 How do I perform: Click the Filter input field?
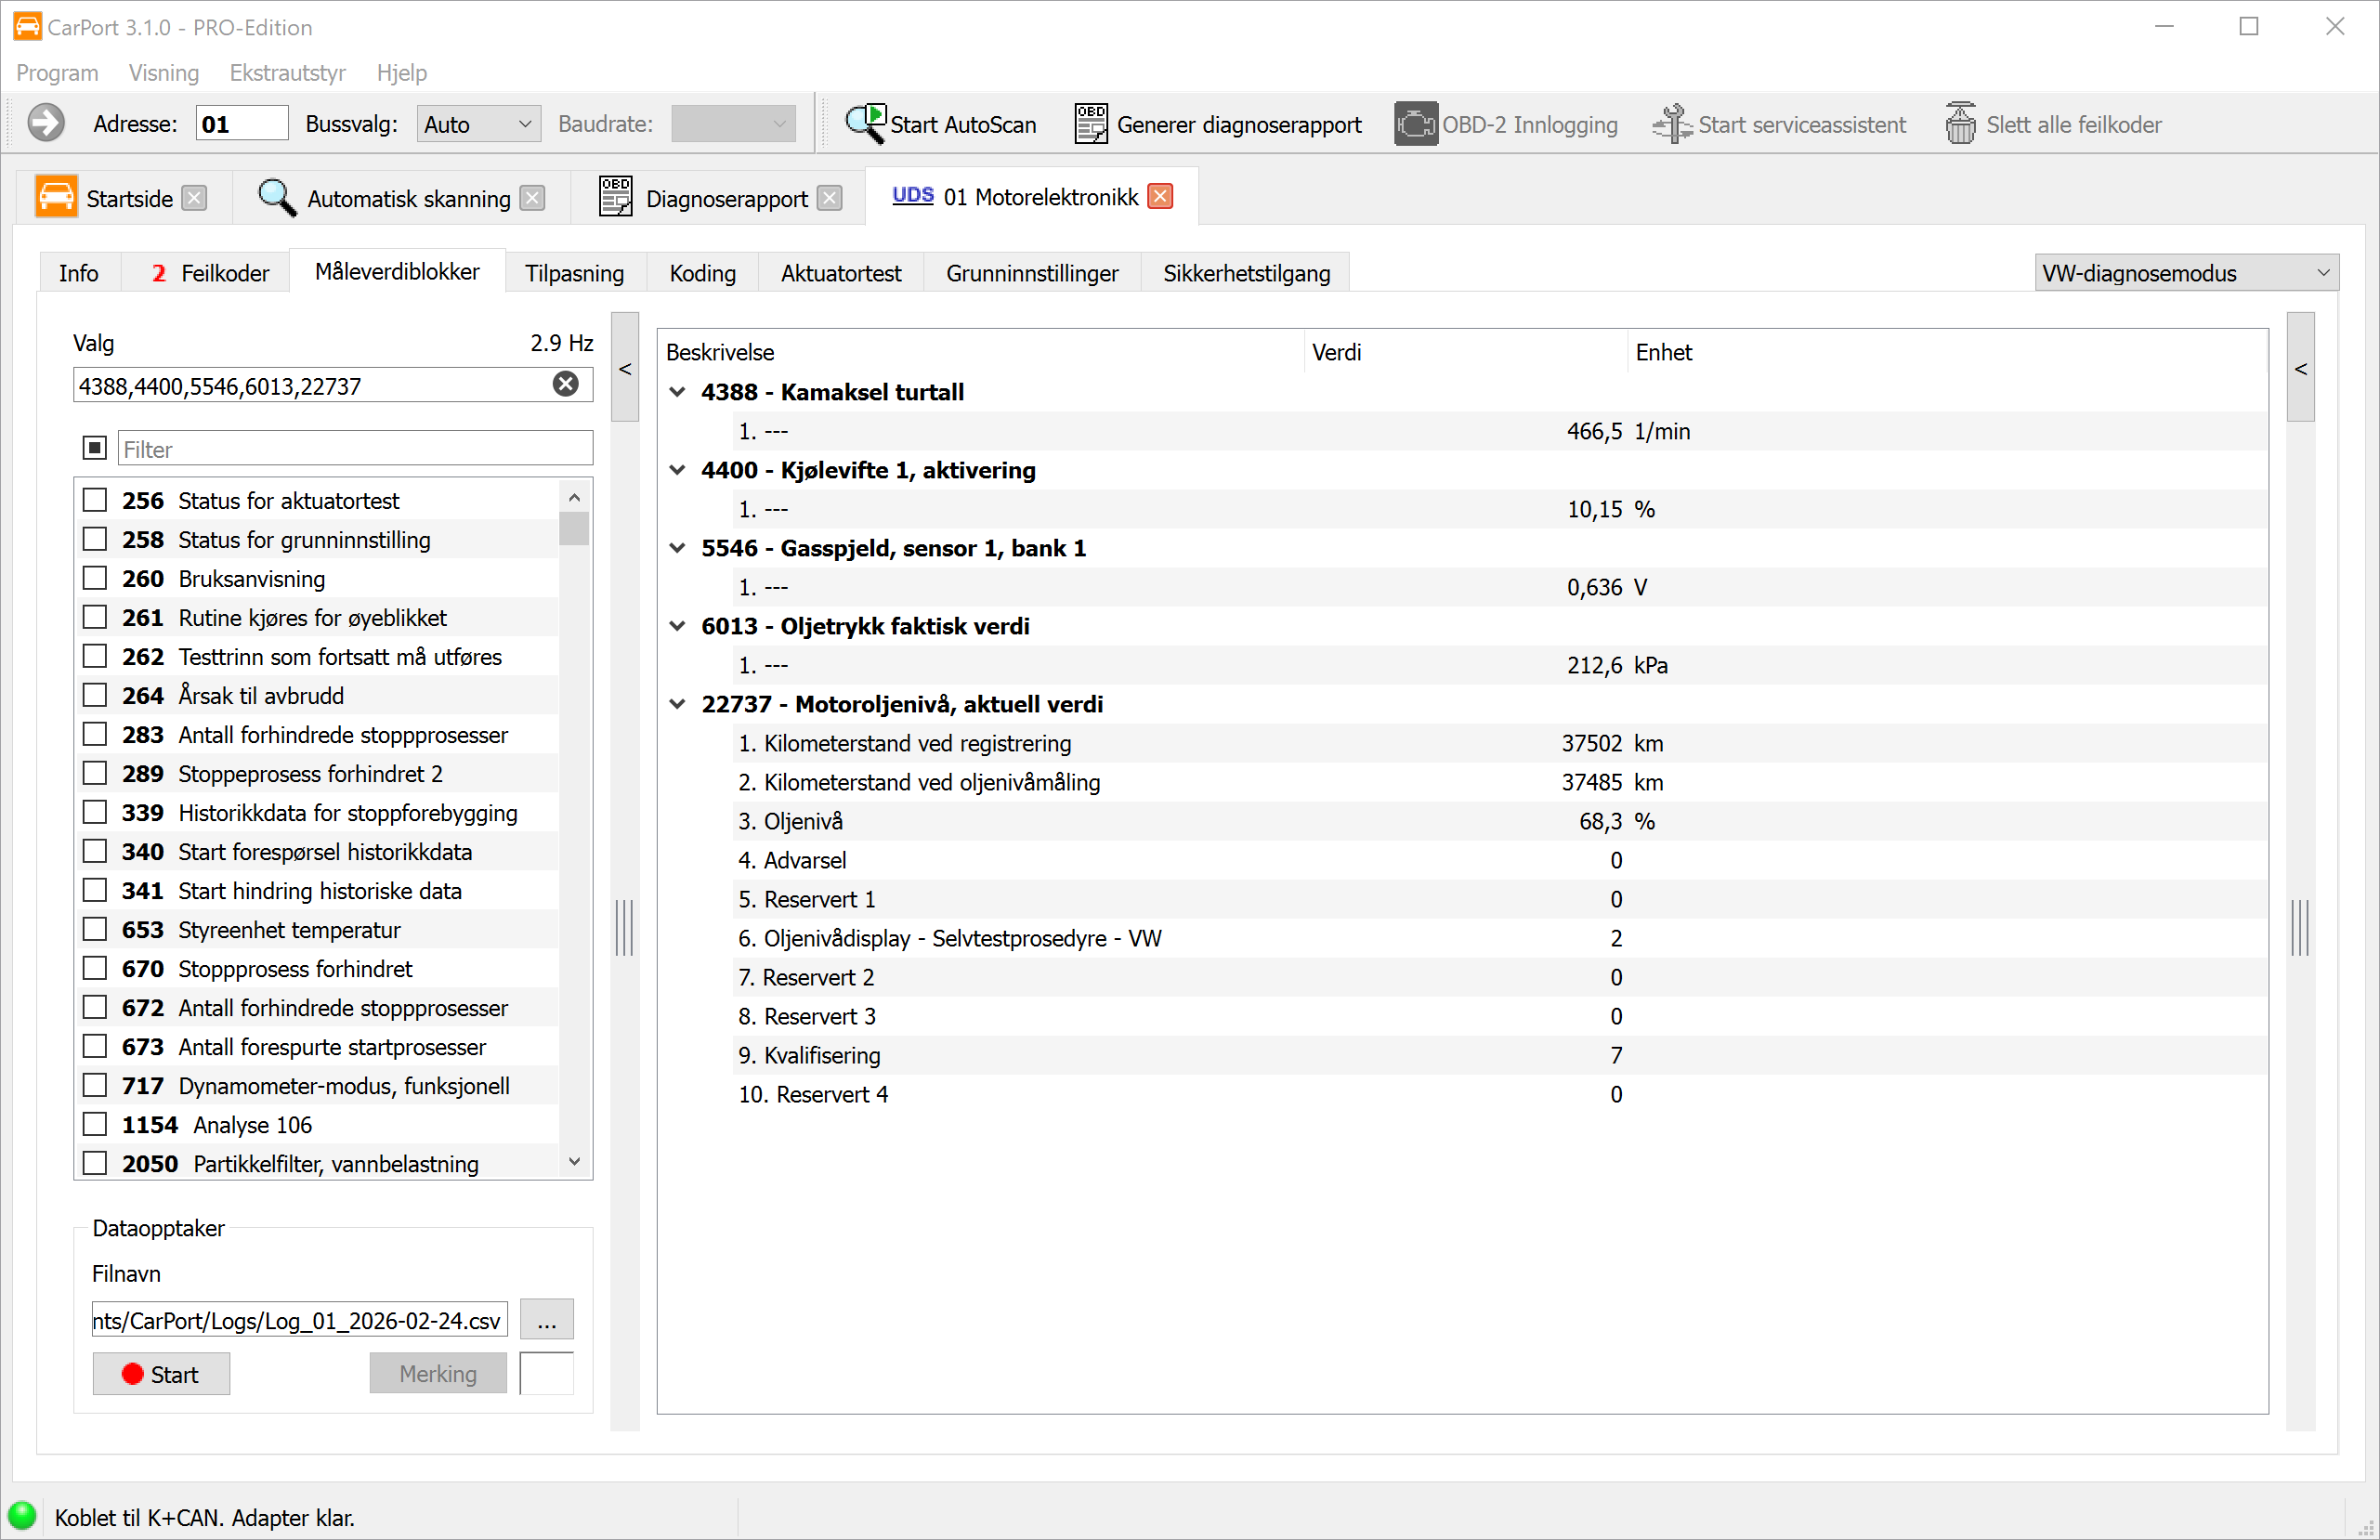point(355,449)
